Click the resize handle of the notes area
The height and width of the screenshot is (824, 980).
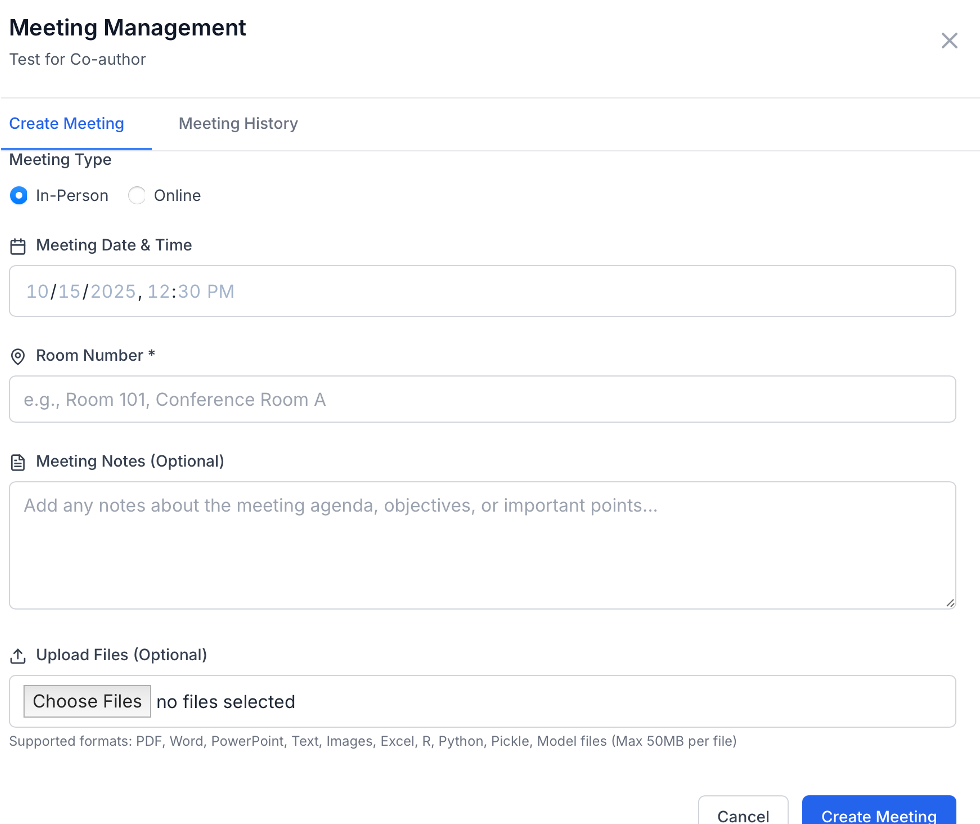(949, 601)
